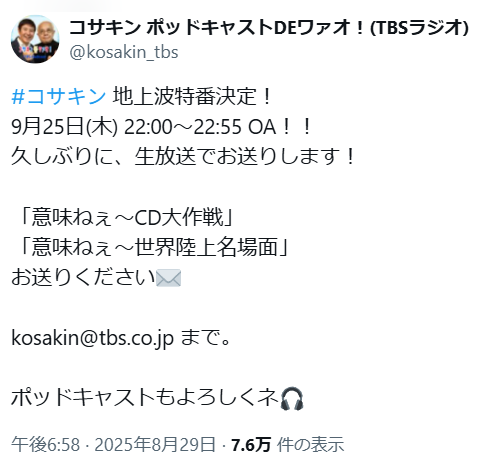Click the (TBSラジオ) part of the name
This screenshot has height=468, width=485.
tap(420, 28)
